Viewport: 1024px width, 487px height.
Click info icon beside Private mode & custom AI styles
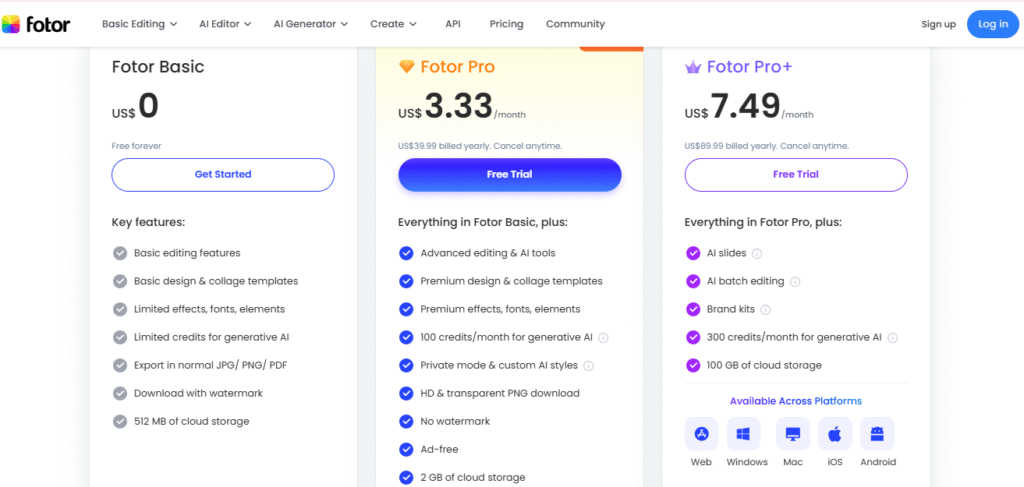click(588, 366)
